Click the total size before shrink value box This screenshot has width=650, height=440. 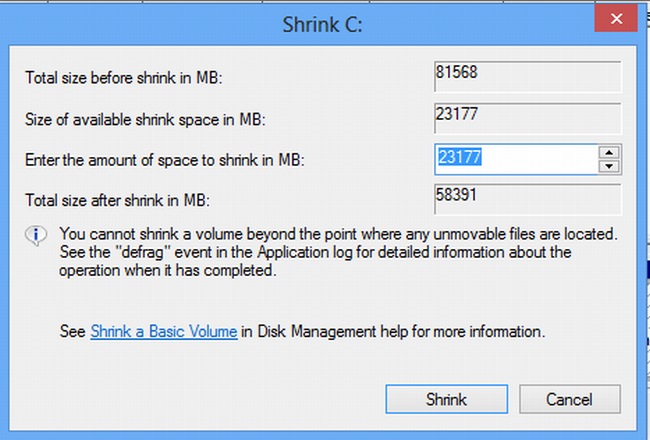pos(527,77)
